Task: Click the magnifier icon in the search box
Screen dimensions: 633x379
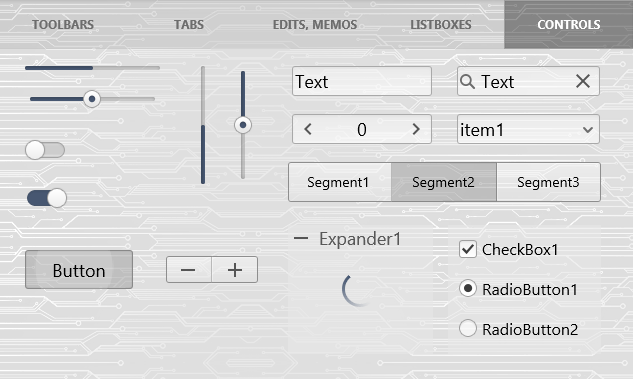Action: pos(467,82)
